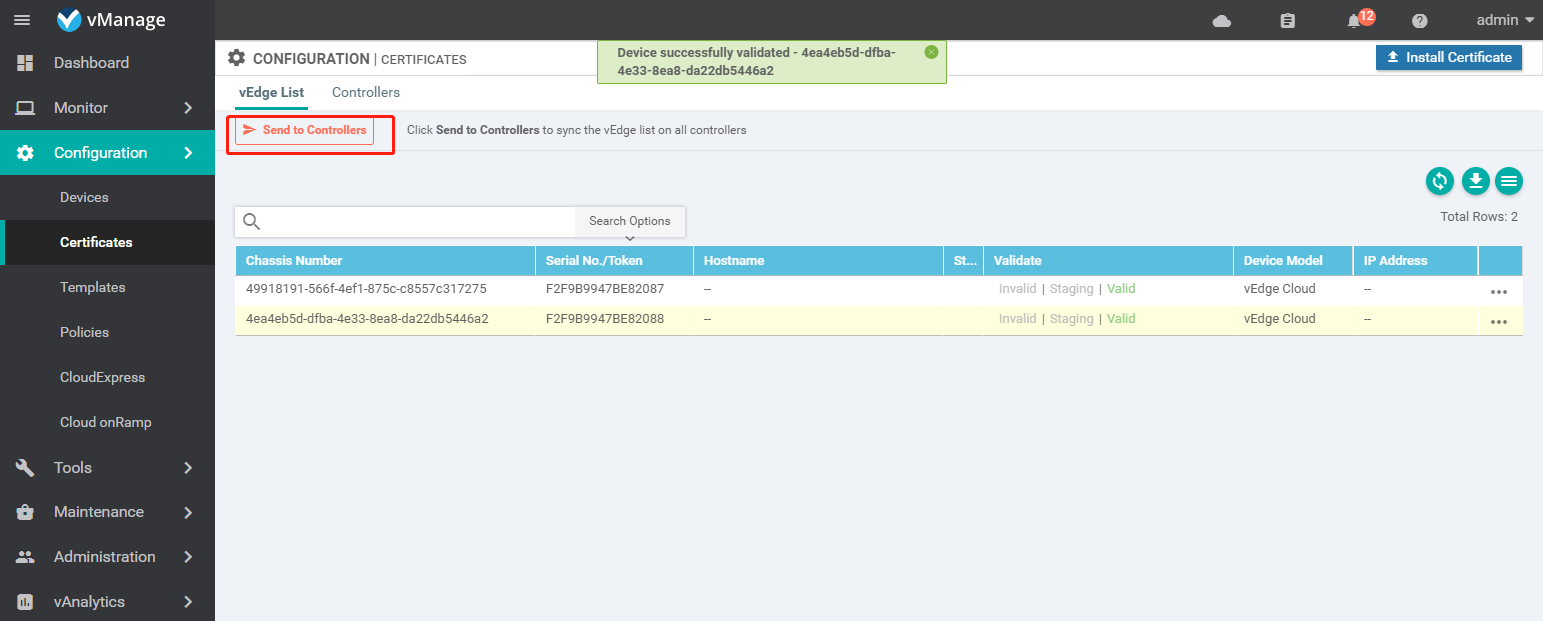The image size is (1543, 621).
Task: Open more actions for row F2F9B9947BE82088
Action: tap(1498, 322)
